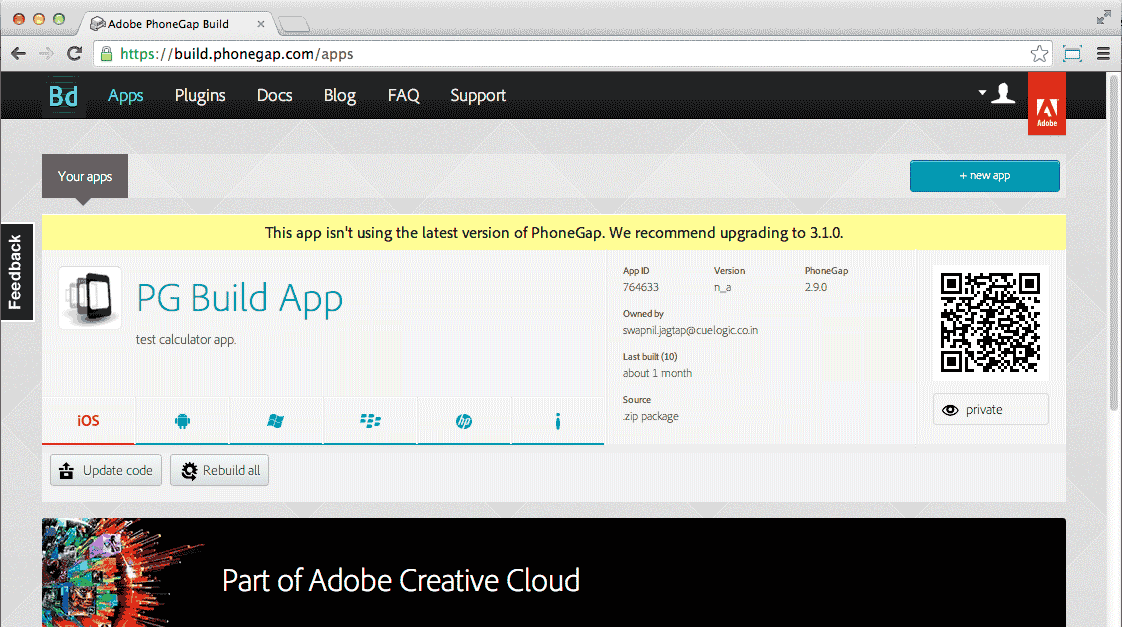The height and width of the screenshot is (627, 1122).
Task: Go to the Docs page
Action: tap(274, 96)
